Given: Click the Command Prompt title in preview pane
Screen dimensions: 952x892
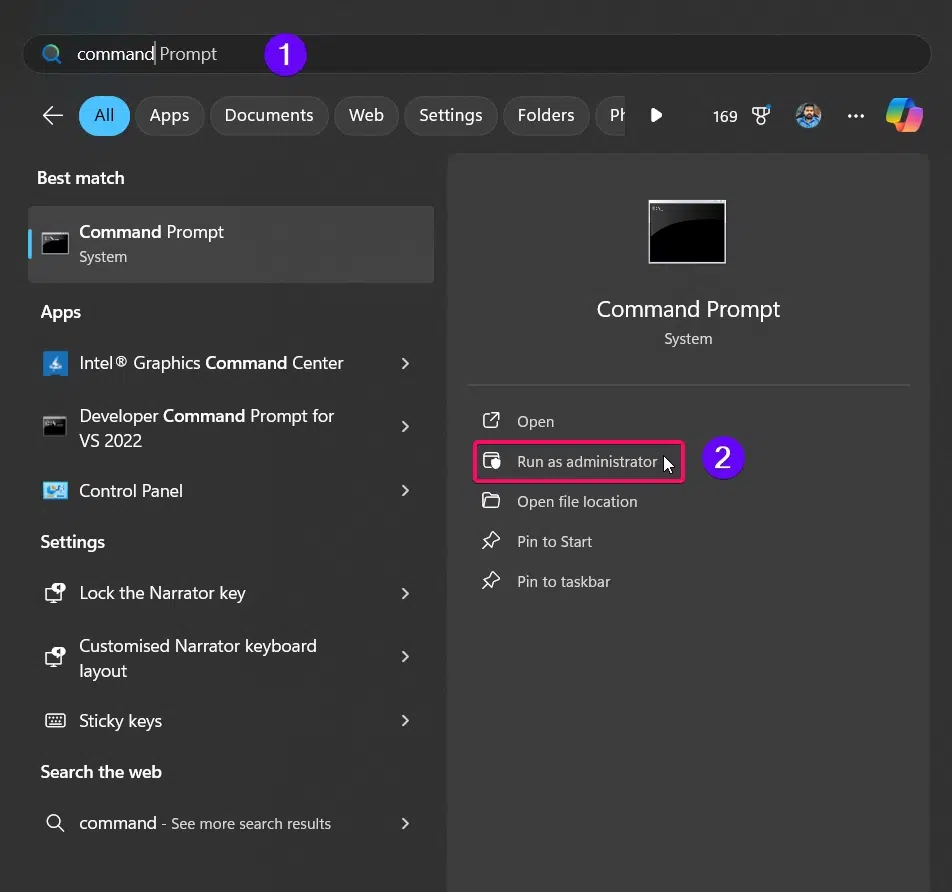Looking at the screenshot, I should click(688, 310).
